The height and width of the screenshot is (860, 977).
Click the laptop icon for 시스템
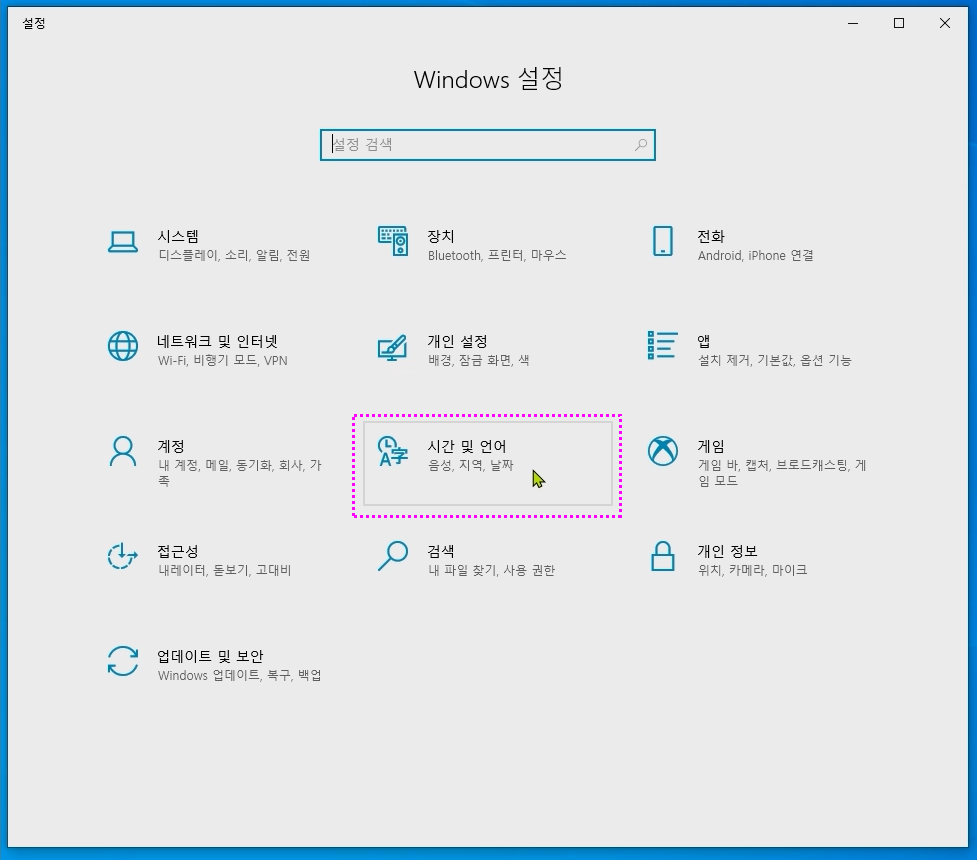point(123,242)
